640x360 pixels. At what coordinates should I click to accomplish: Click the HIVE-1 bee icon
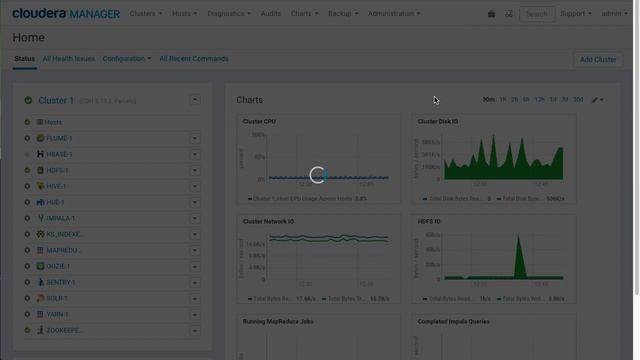40,186
